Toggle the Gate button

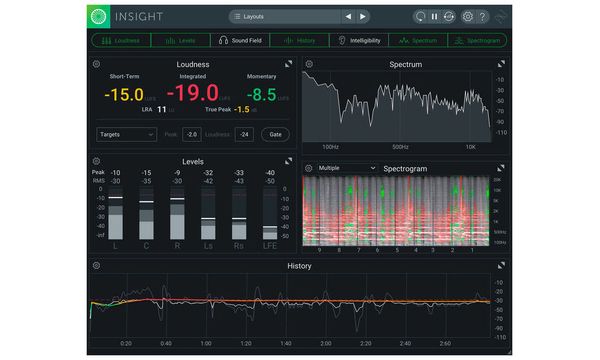point(275,134)
